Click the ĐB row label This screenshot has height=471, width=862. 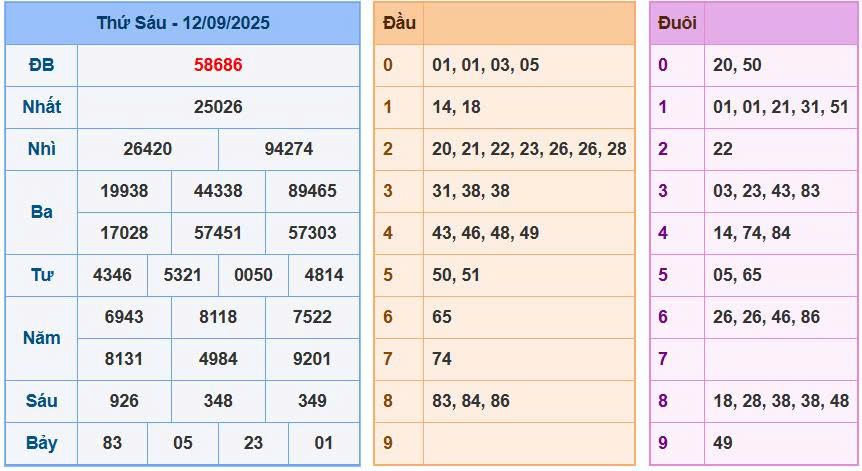point(41,65)
